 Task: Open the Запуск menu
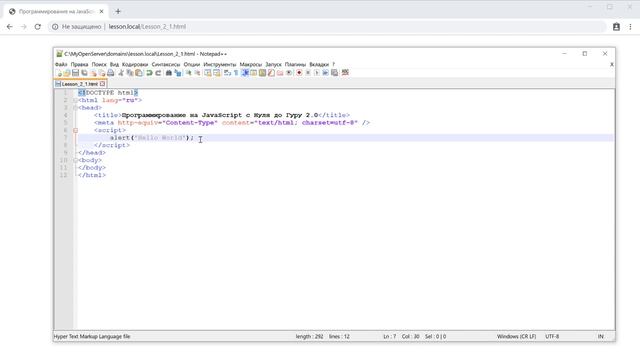[273, 64]
